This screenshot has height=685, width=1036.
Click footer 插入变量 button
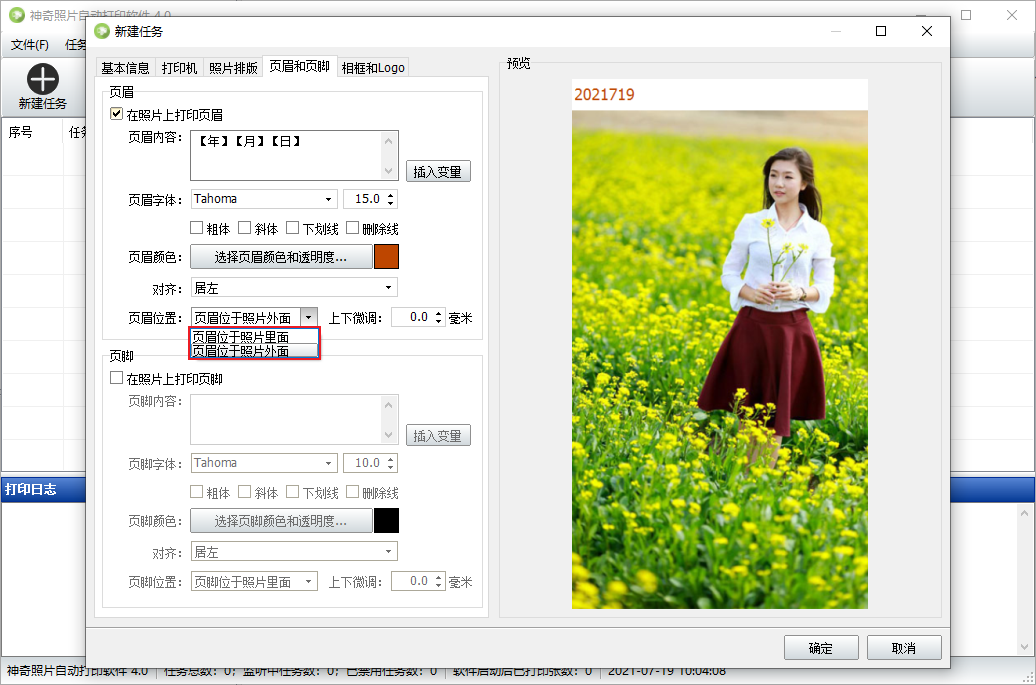(437, 436)
